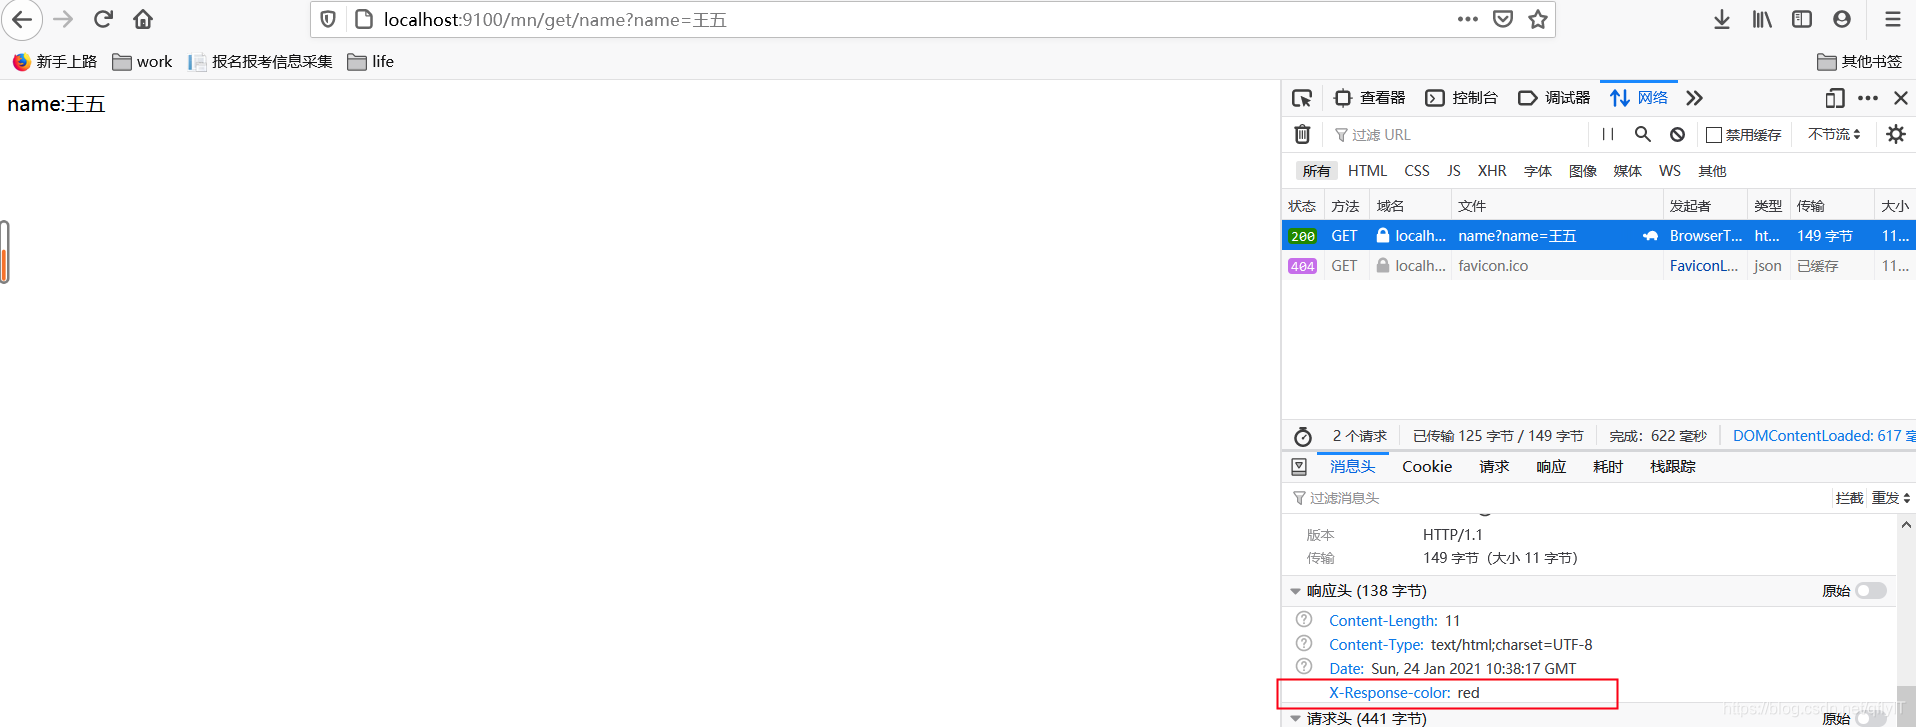Save page to Pocket
The width and height of the screenshot is (1916, 727).
coord(1502,19)
